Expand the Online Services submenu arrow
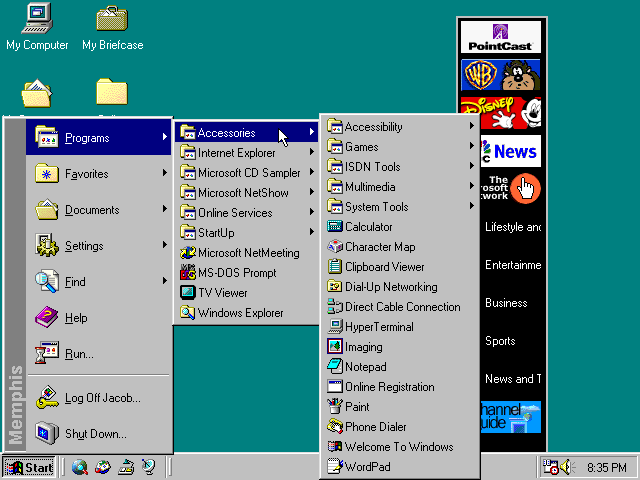Viewport: 640px width, 480px height. click(x=312, y=212)
